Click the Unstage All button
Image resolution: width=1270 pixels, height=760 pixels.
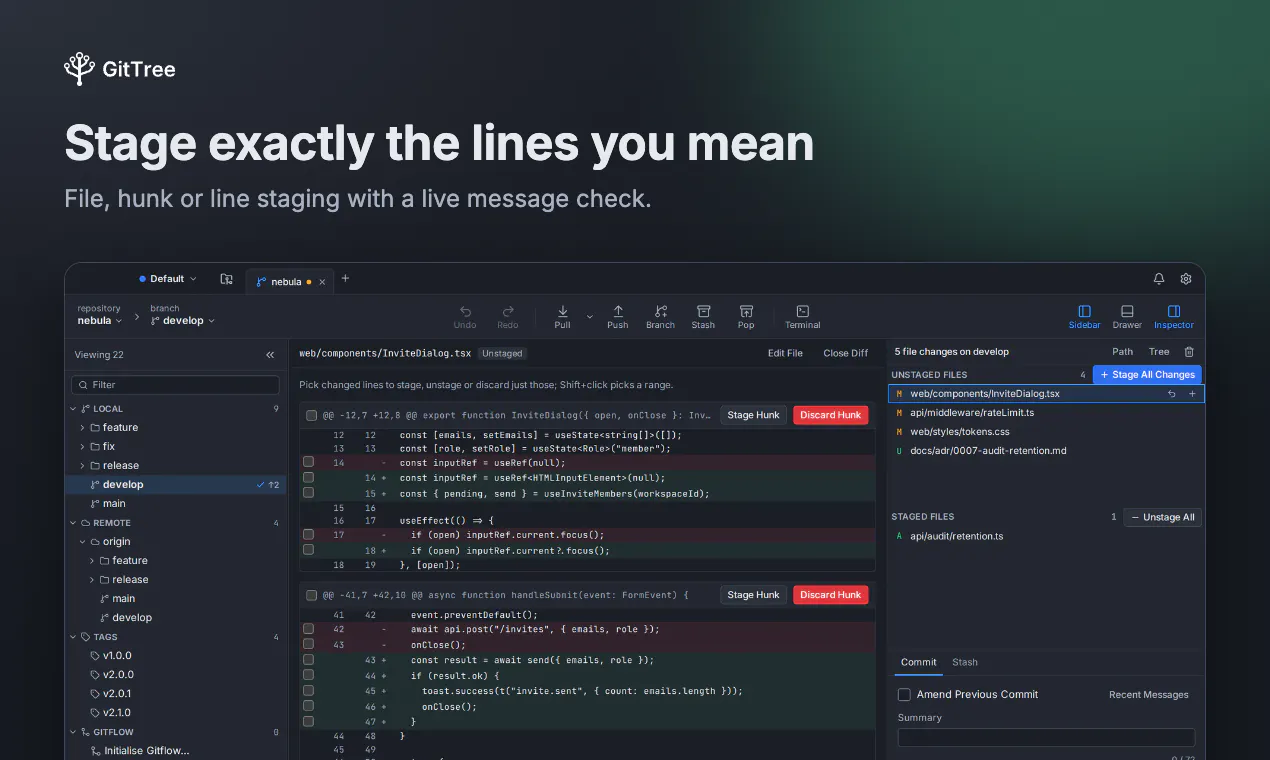1162,517
